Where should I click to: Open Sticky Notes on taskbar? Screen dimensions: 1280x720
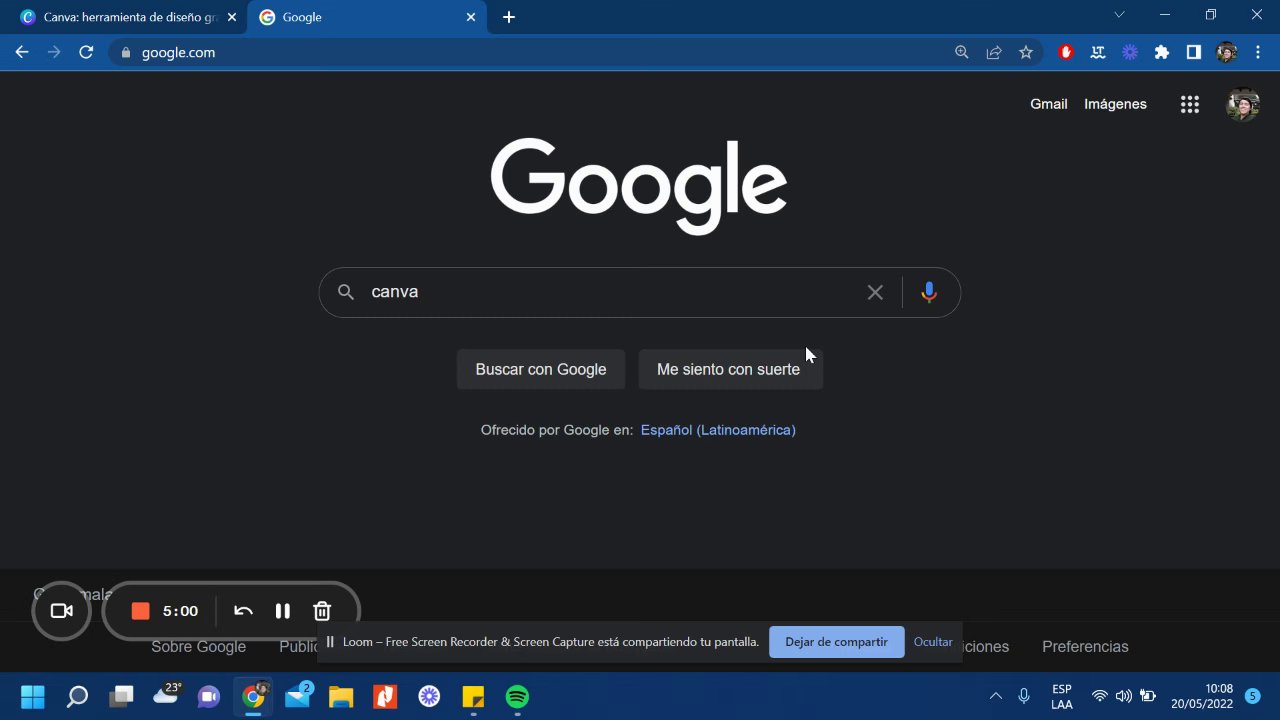click(x=473, y=696)
